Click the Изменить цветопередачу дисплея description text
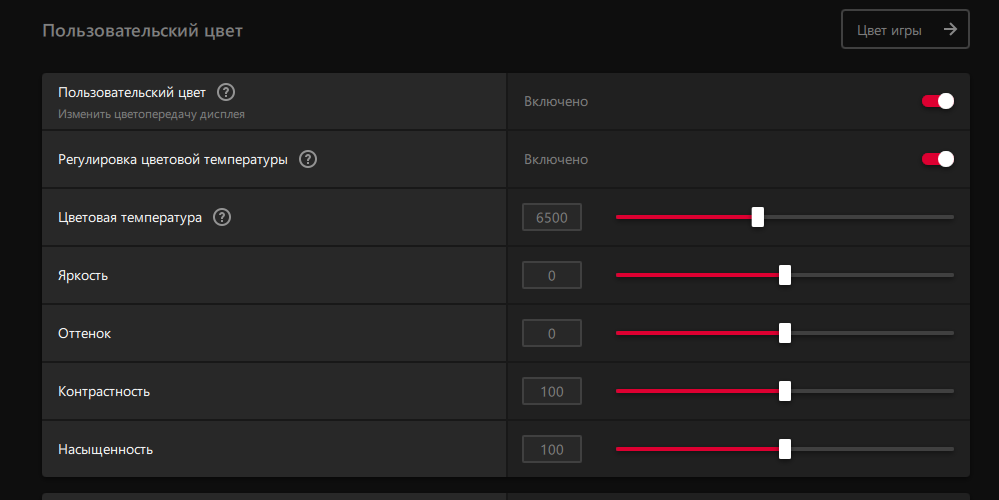Screen dimensions: 999x500 [x=152, y=115]
